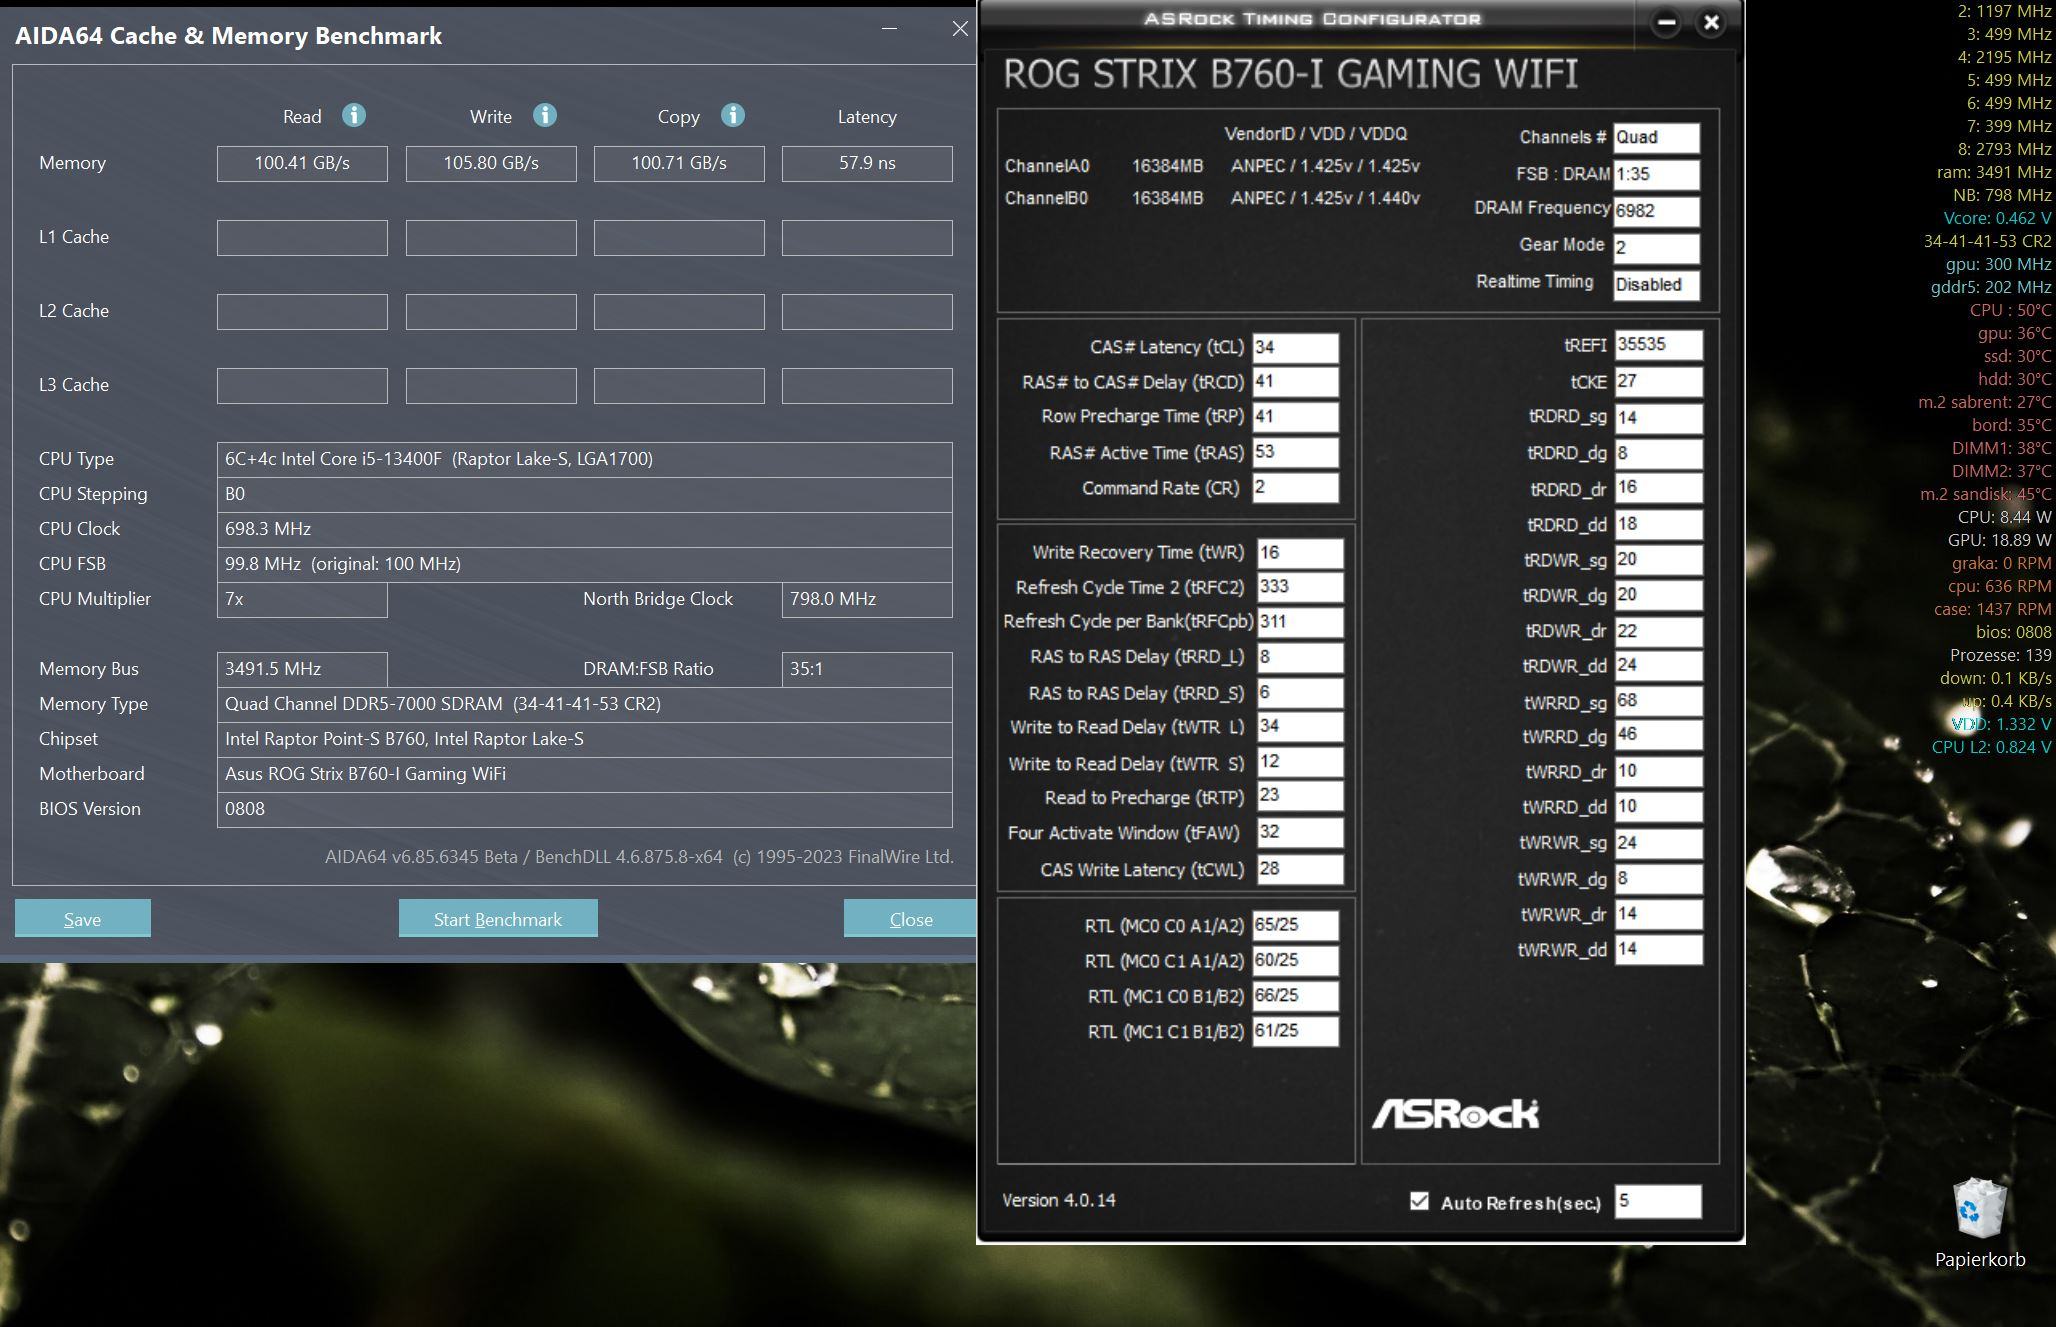
Task: Minimize the ASRock Timing Configurator window
Action: [1666, 22]
